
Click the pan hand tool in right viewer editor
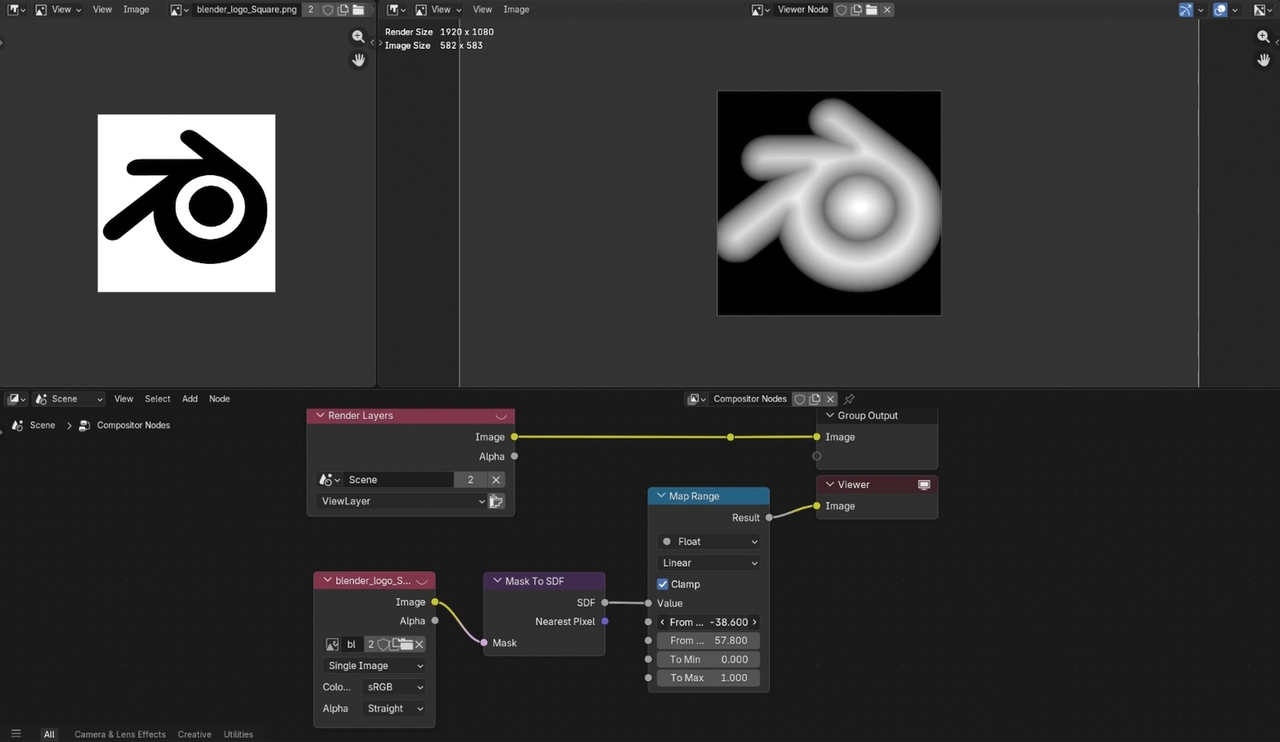(1263, 60)
